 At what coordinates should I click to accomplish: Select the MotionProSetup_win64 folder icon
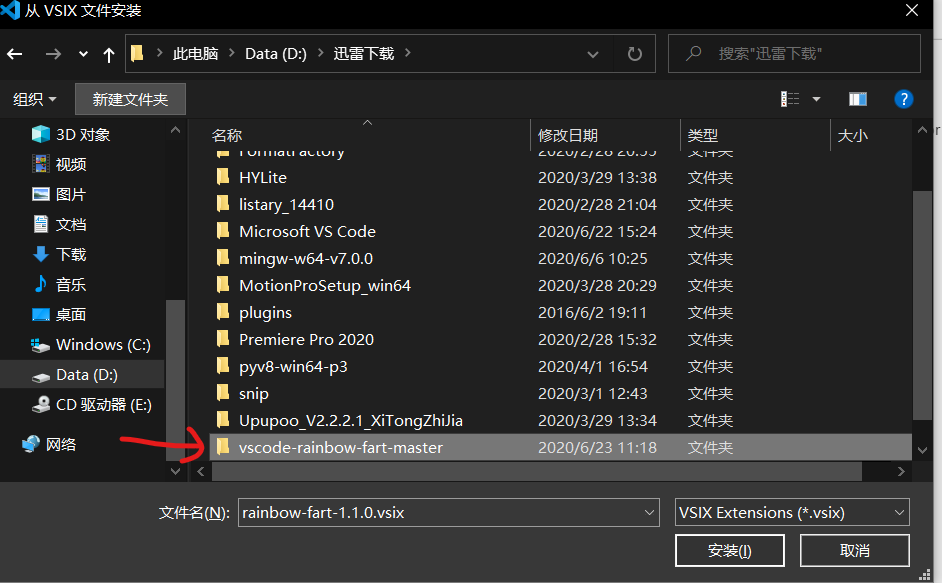point(223,285)
